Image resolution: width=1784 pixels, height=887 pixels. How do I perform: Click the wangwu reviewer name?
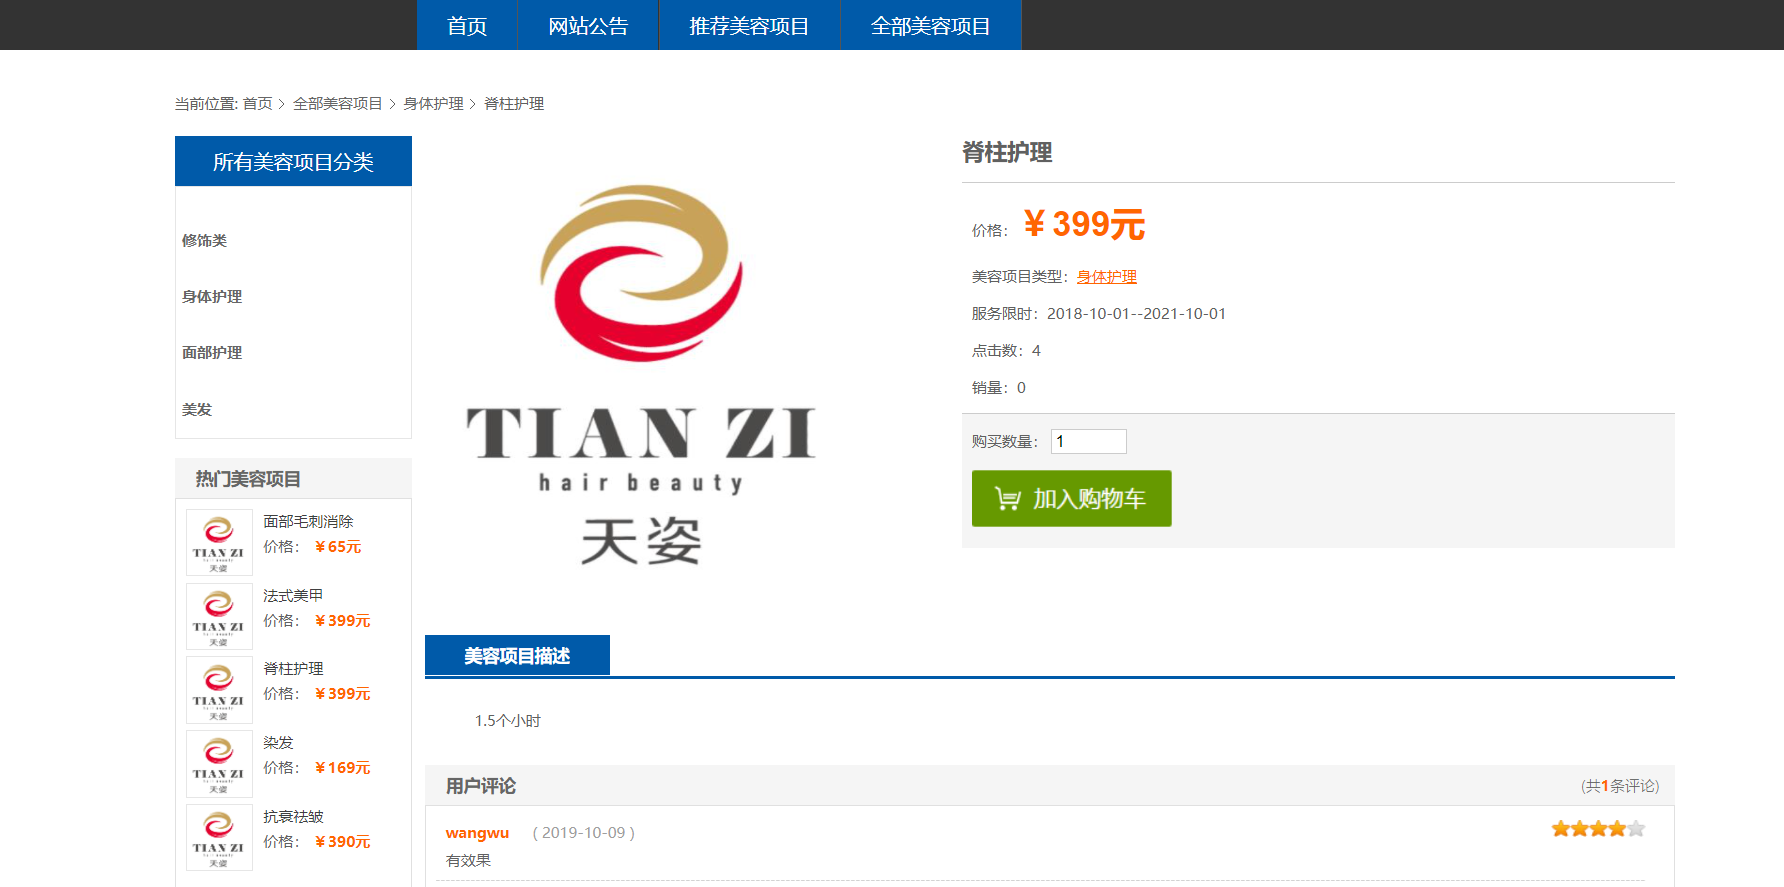[x=477, y=832]
